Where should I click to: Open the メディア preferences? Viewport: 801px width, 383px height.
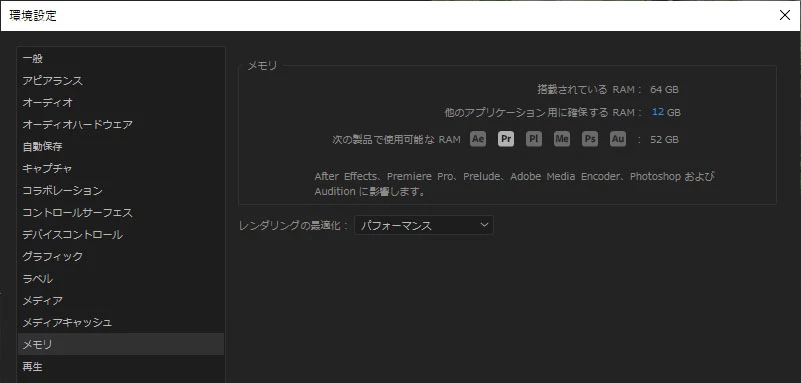(121, 300)
